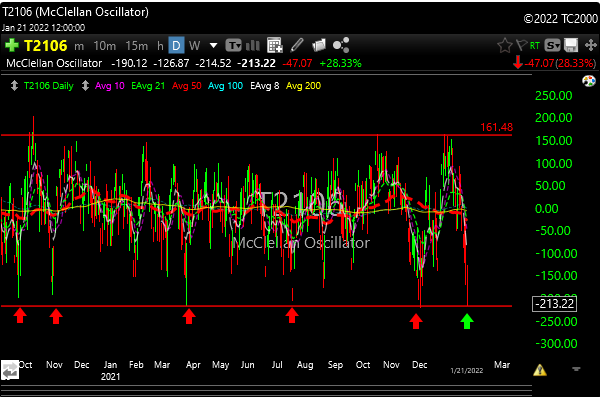Image resolution: width=600 pixels, height=397 pixels.
Task: Open the chart template T icon
Action: tap(233, 46)
